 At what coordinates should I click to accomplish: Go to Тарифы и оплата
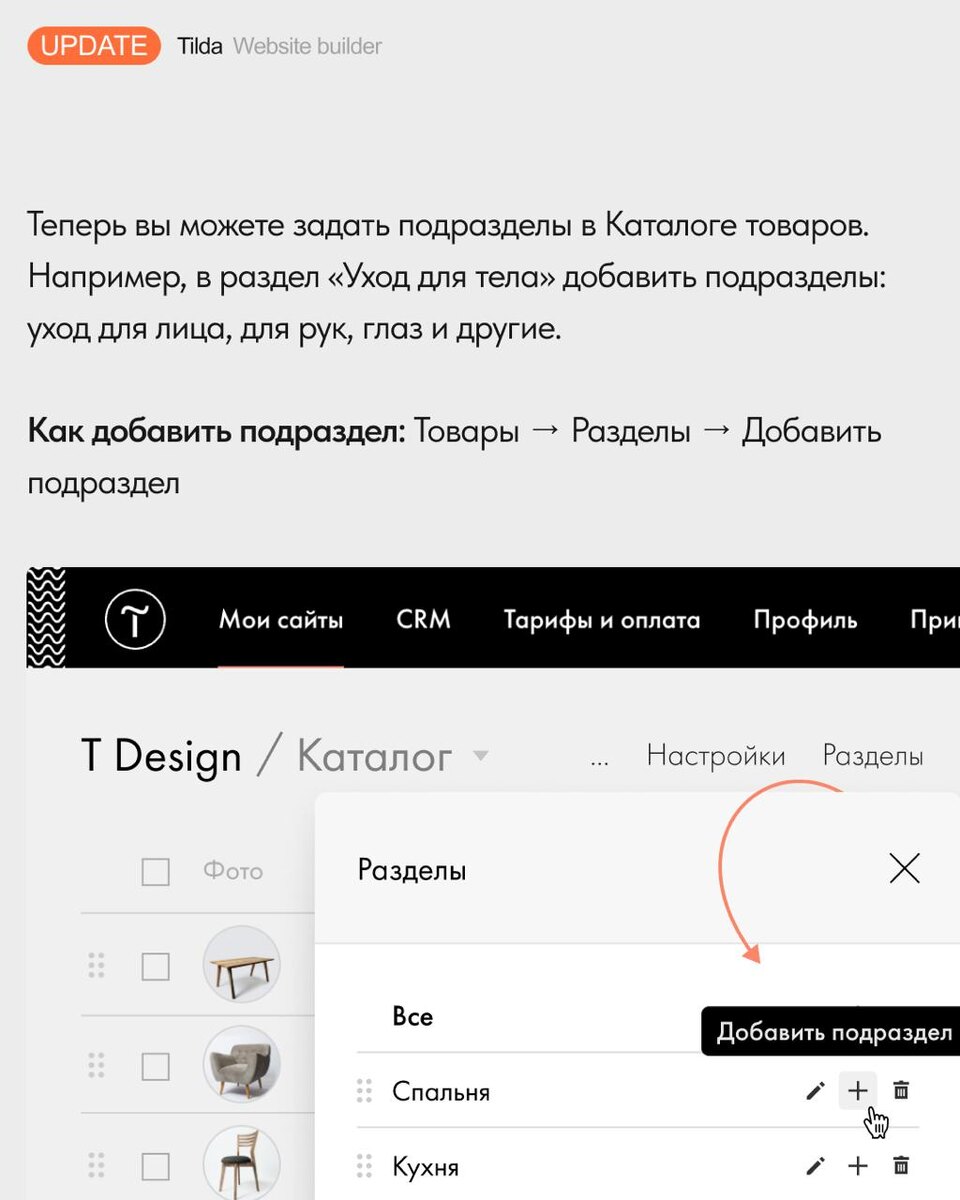coord(602,620)
